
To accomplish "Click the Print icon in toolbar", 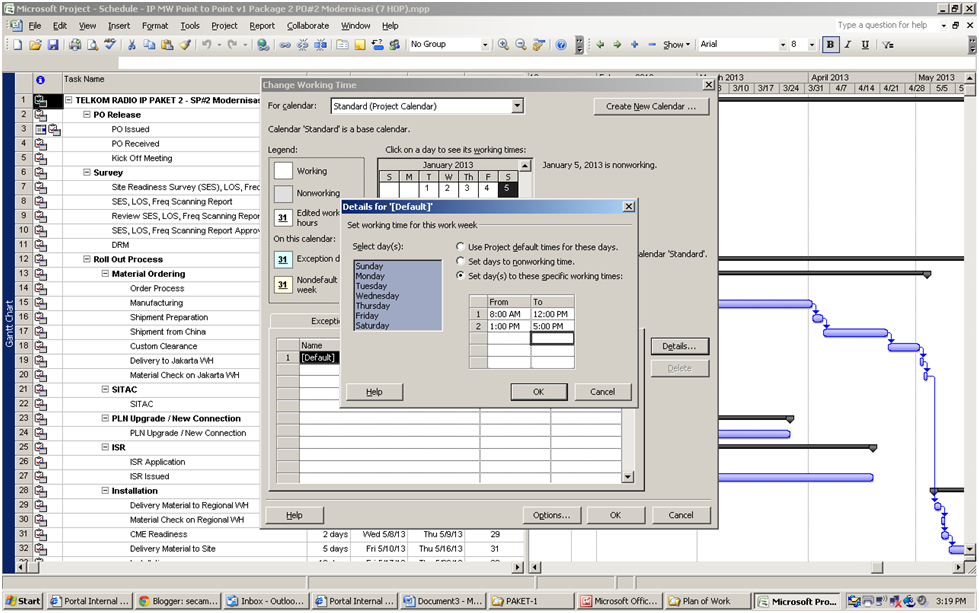I will click(76, 45).
